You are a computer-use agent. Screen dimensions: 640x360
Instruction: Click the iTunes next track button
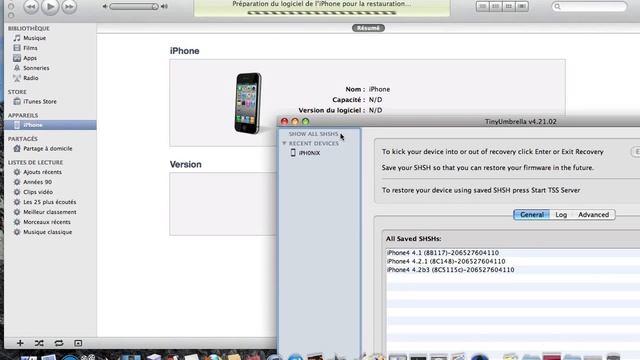point(69,7)
